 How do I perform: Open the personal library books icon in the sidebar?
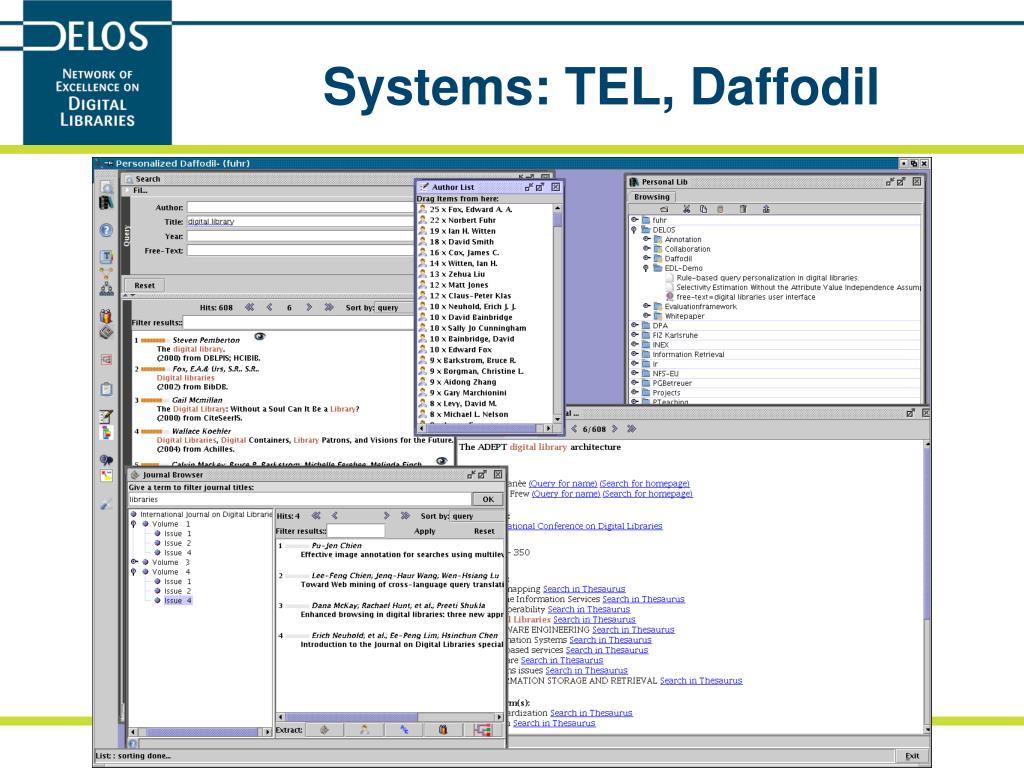click(x=106, y=203)
